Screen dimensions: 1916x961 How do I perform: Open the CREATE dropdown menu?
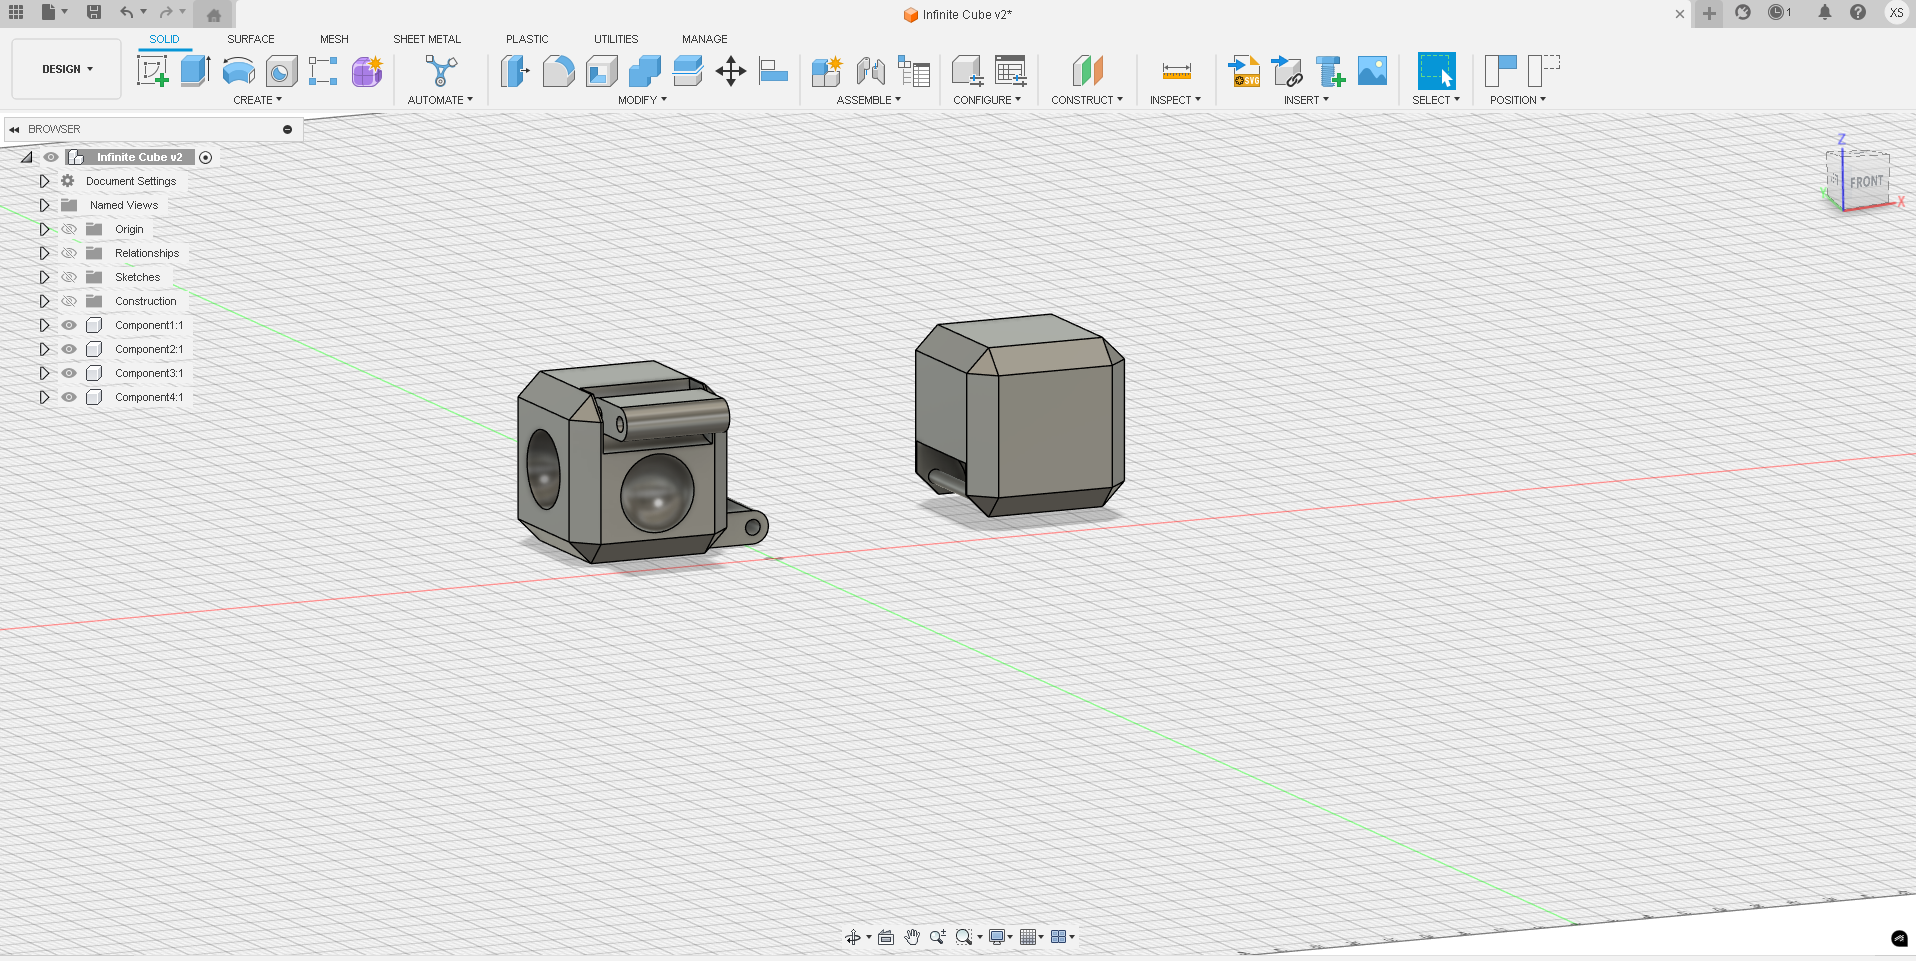(257, 100)
